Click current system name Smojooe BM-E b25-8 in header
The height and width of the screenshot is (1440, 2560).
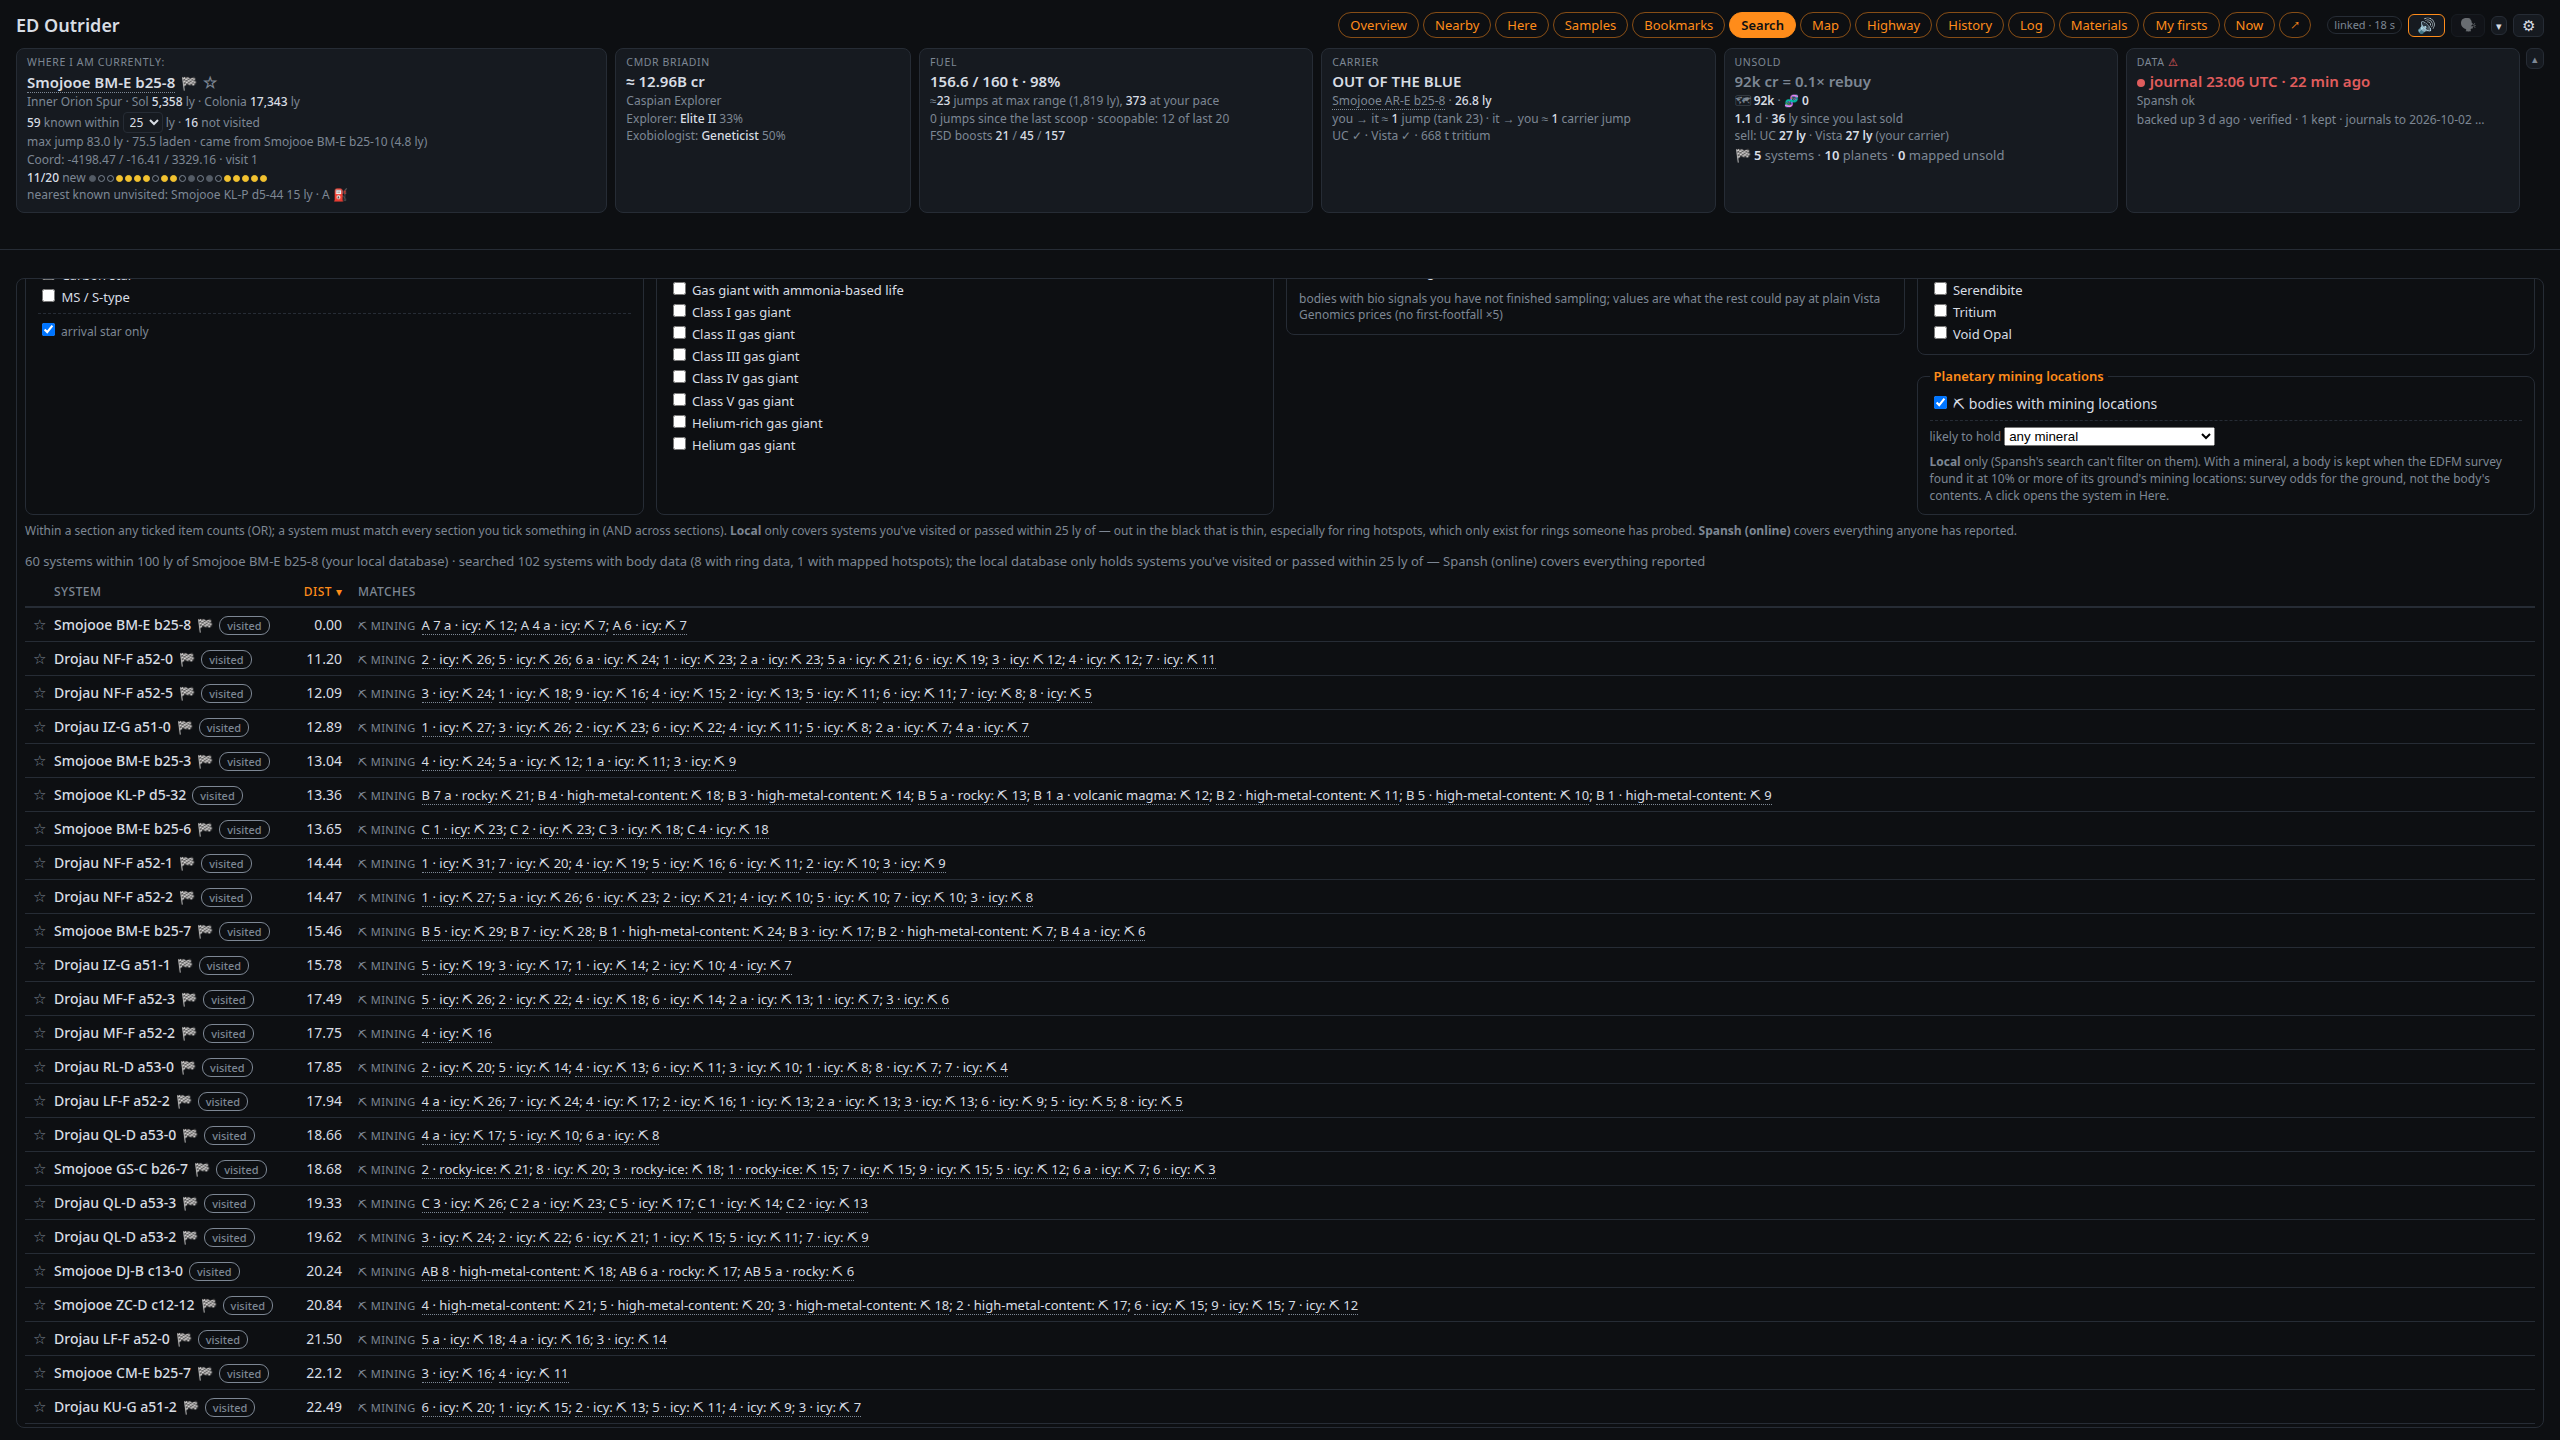coord(101,83)
